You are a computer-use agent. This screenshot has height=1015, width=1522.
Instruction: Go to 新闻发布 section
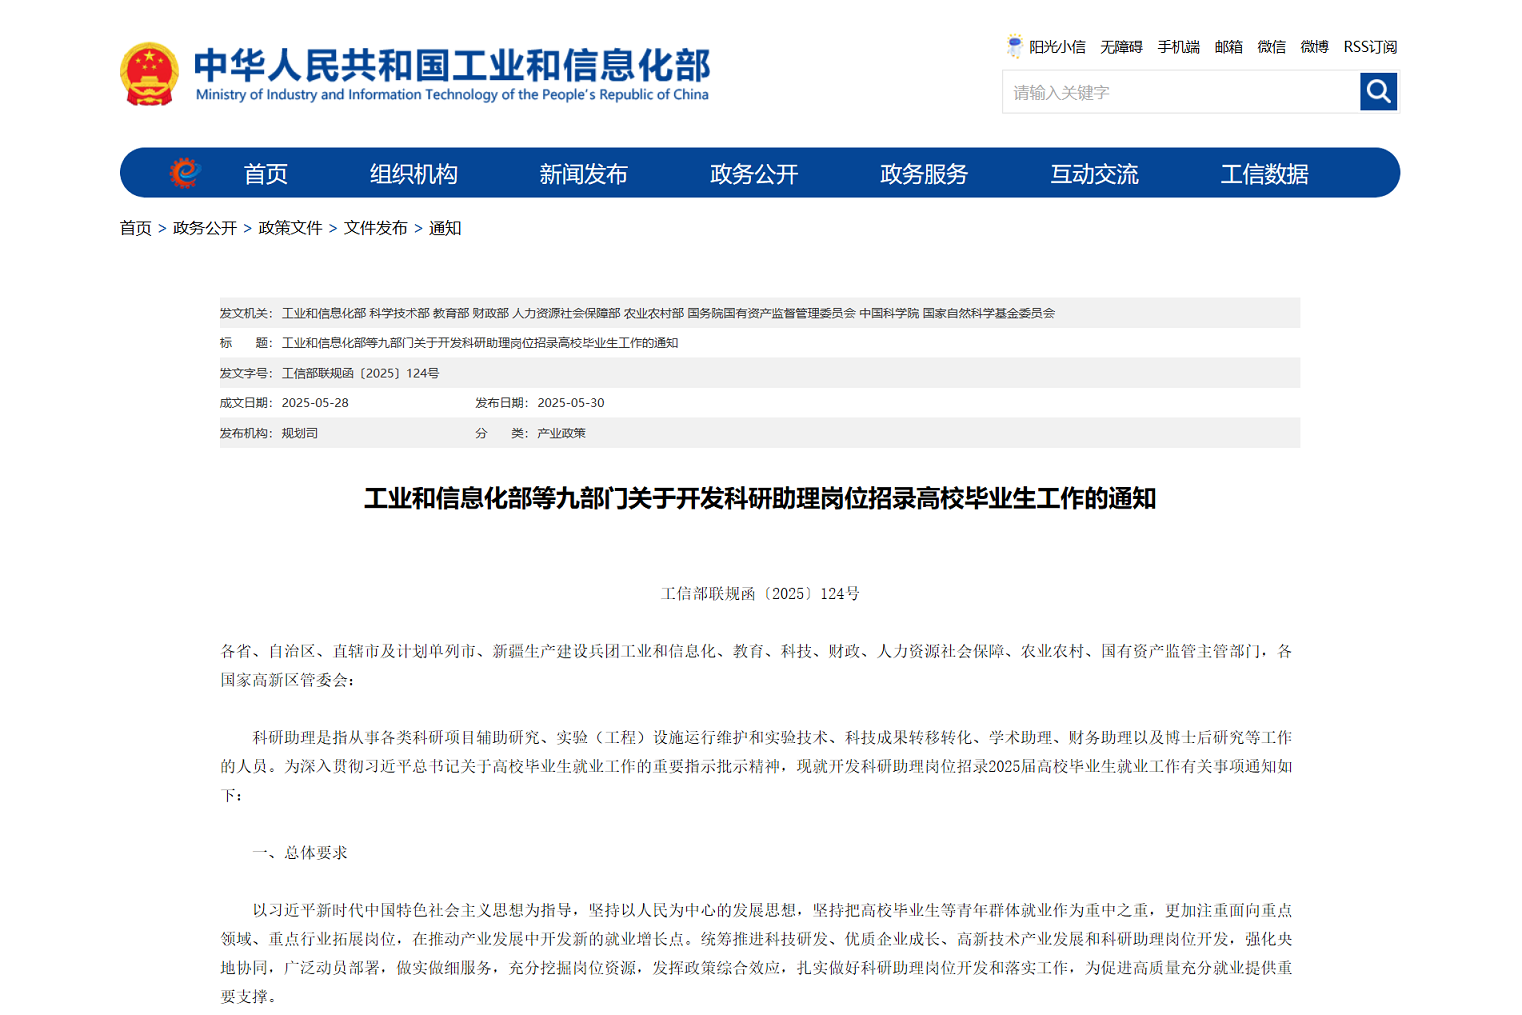coord(583,174)
